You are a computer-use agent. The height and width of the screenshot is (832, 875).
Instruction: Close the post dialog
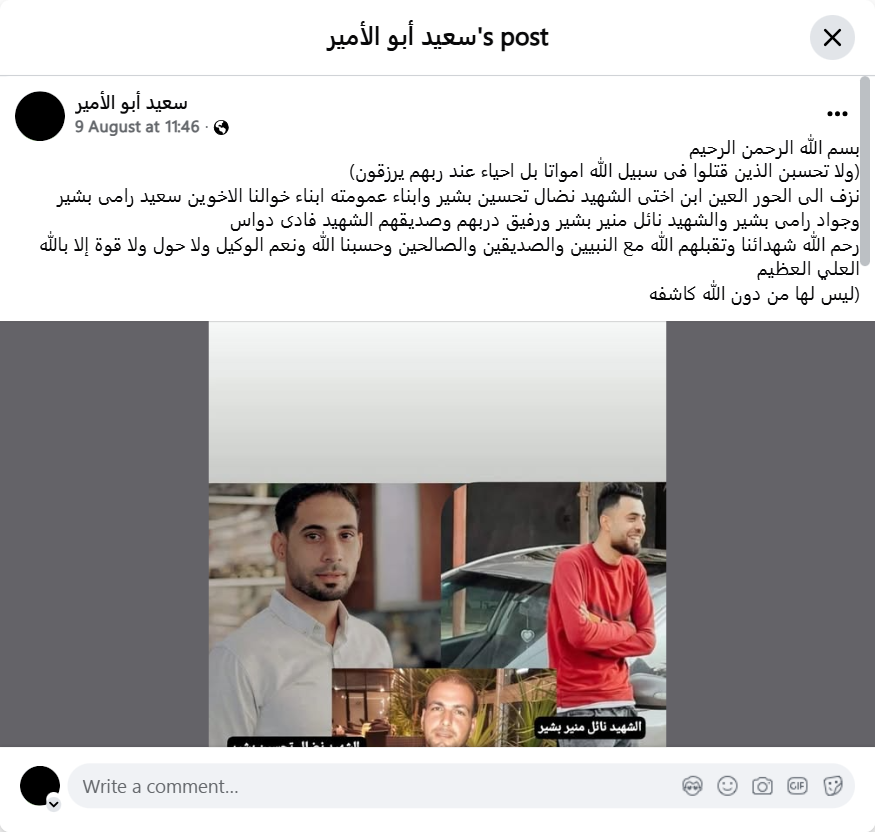[x=832, y=38]
